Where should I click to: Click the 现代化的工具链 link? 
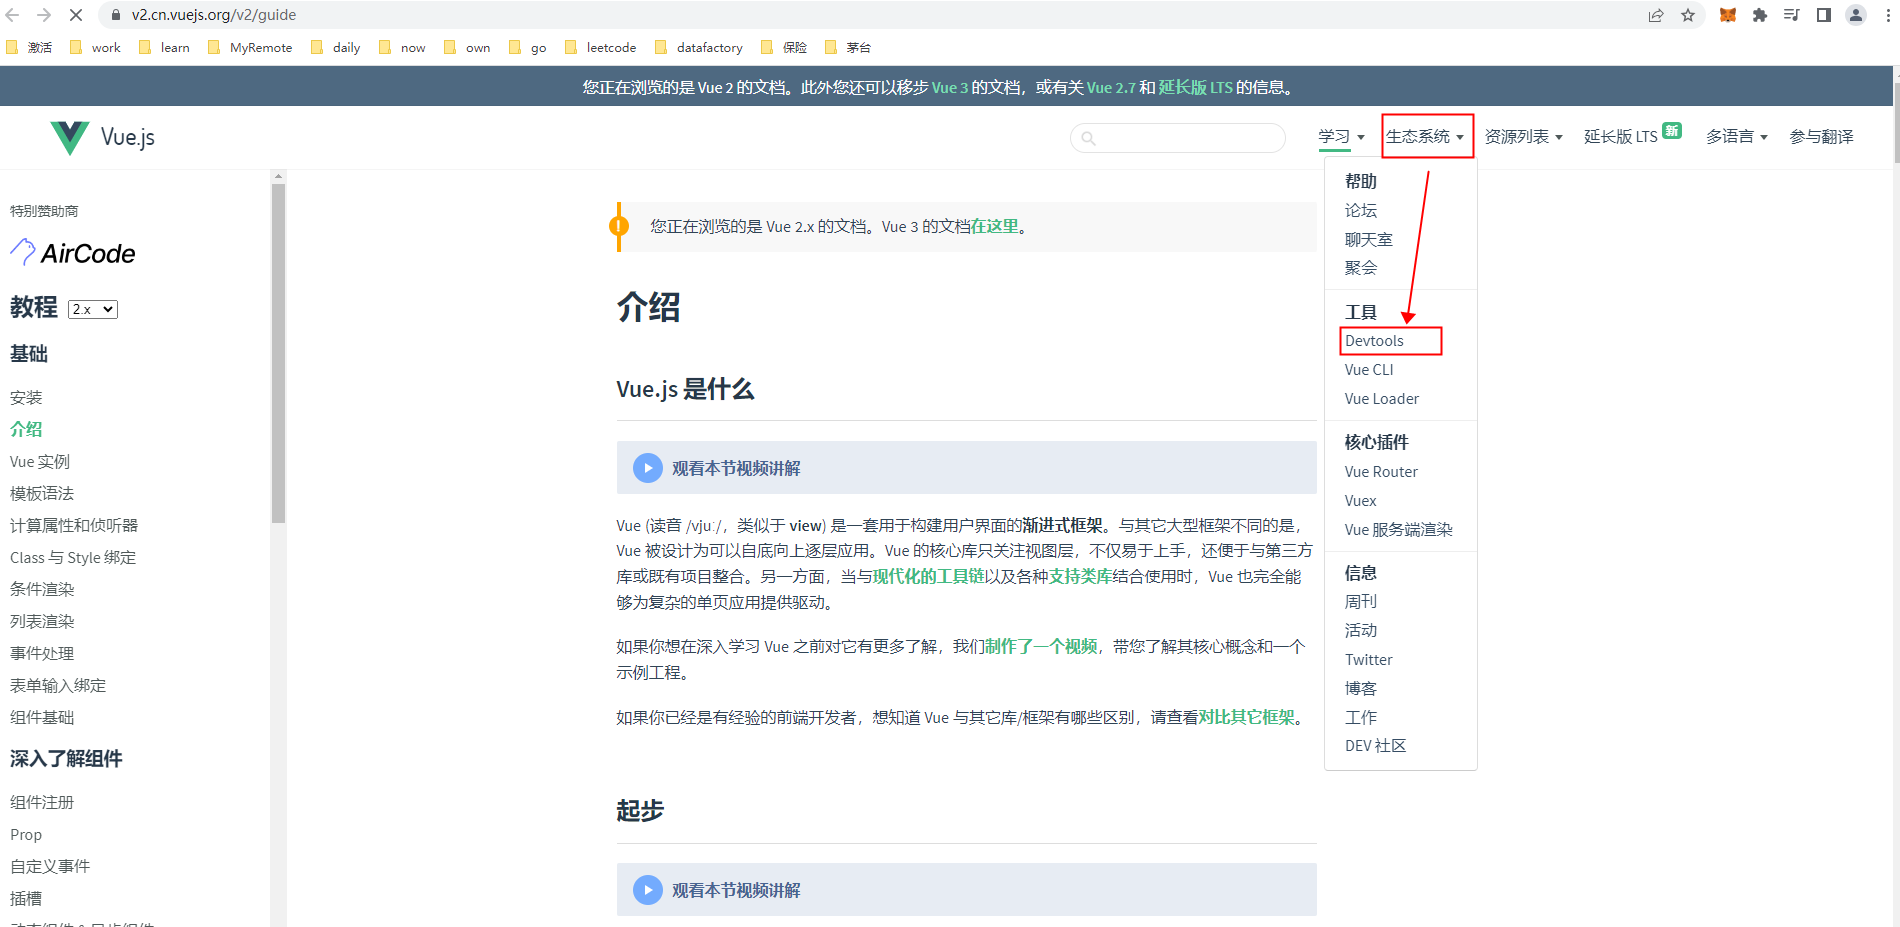[928, 577]
